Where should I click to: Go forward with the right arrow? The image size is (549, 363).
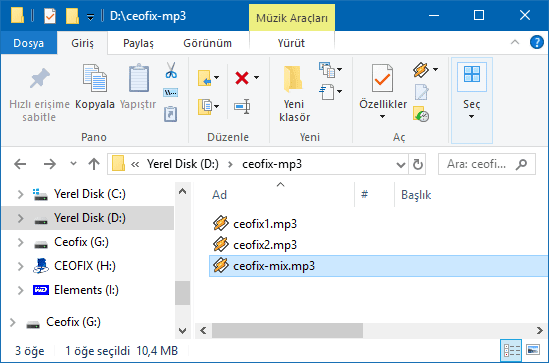click(50, 164)
